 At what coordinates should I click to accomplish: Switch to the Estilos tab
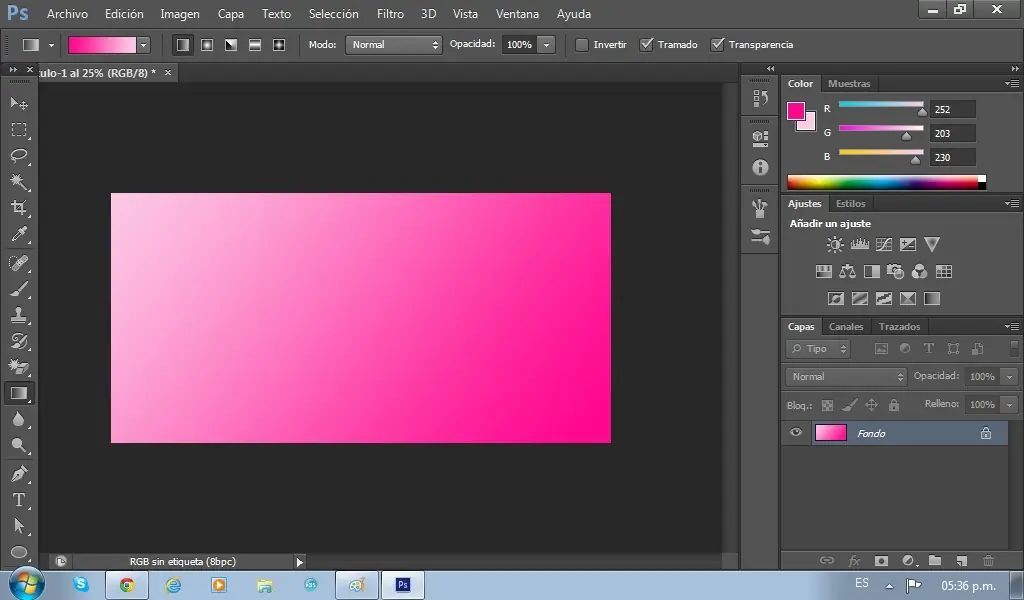coord(850,204)
